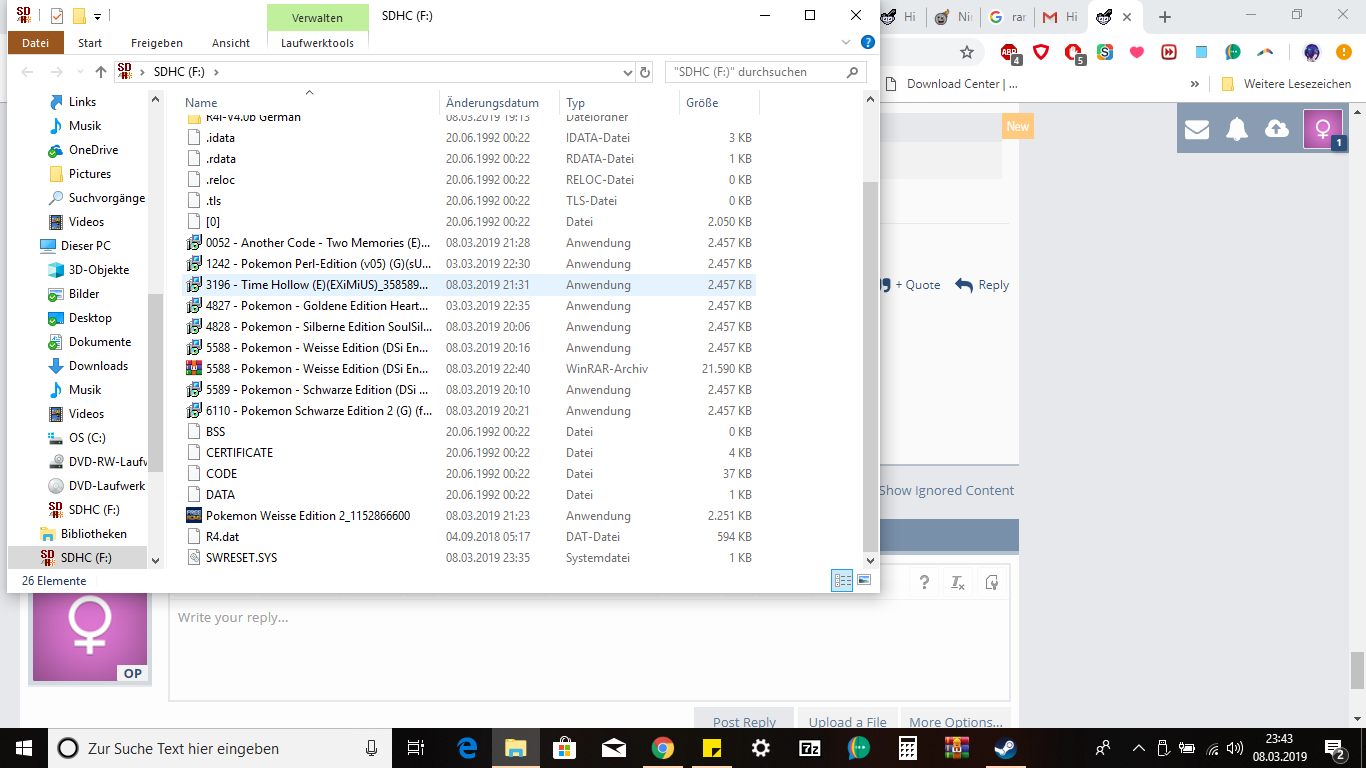The image size is (1366, 768).
Task: Open the forum inbox envelope icon
Action: tap(1197, 129)
